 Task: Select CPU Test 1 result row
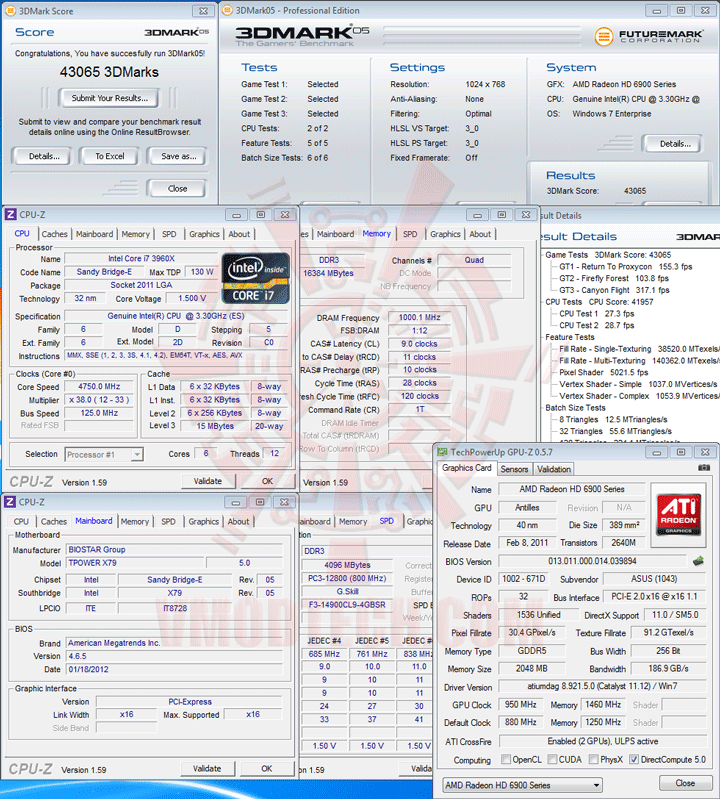coord(596,313)
